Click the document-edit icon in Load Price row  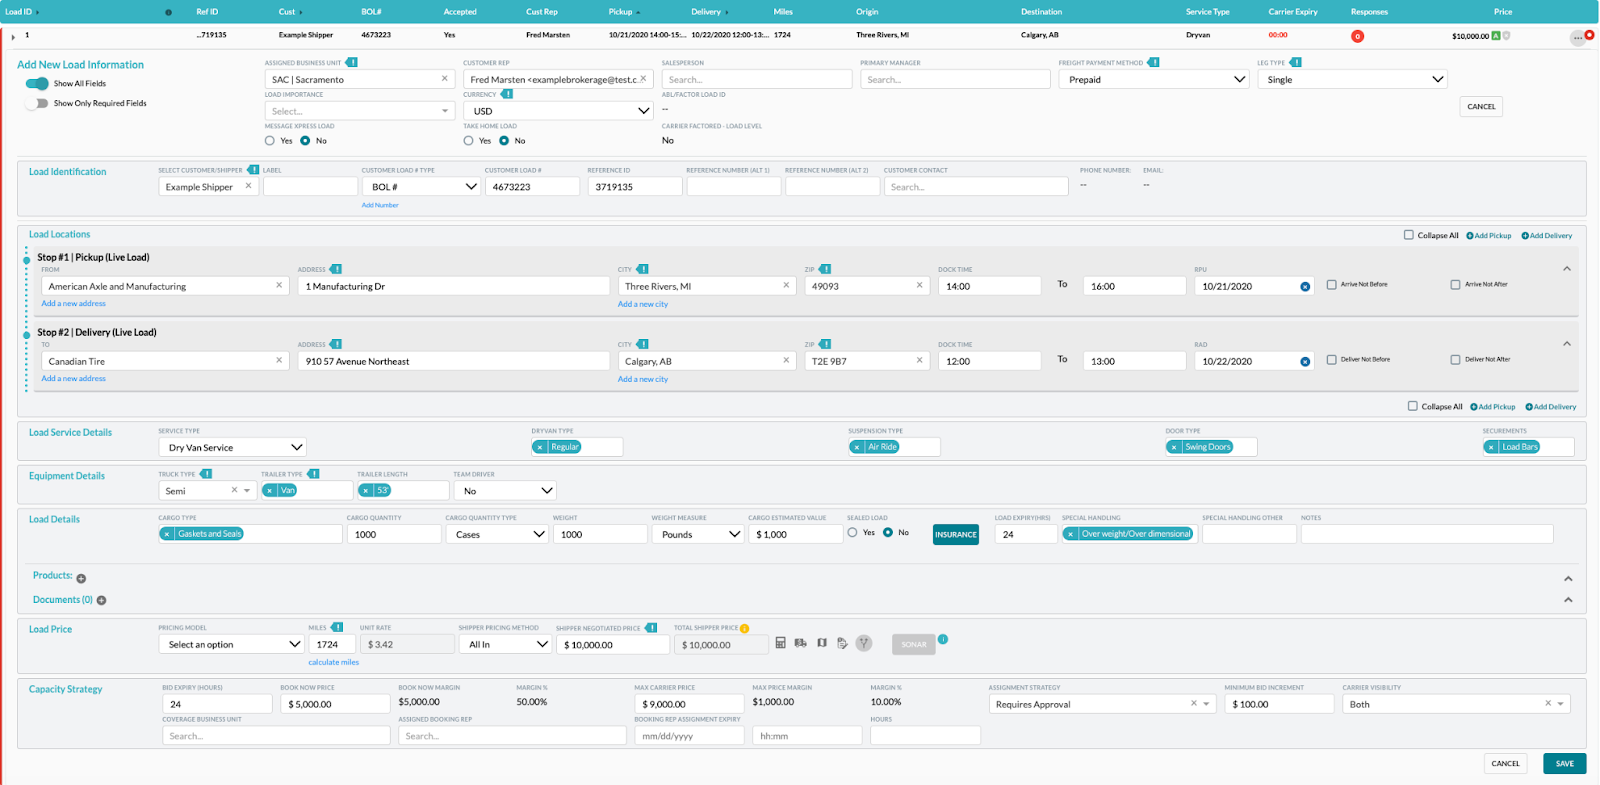(x=842, y=643)
